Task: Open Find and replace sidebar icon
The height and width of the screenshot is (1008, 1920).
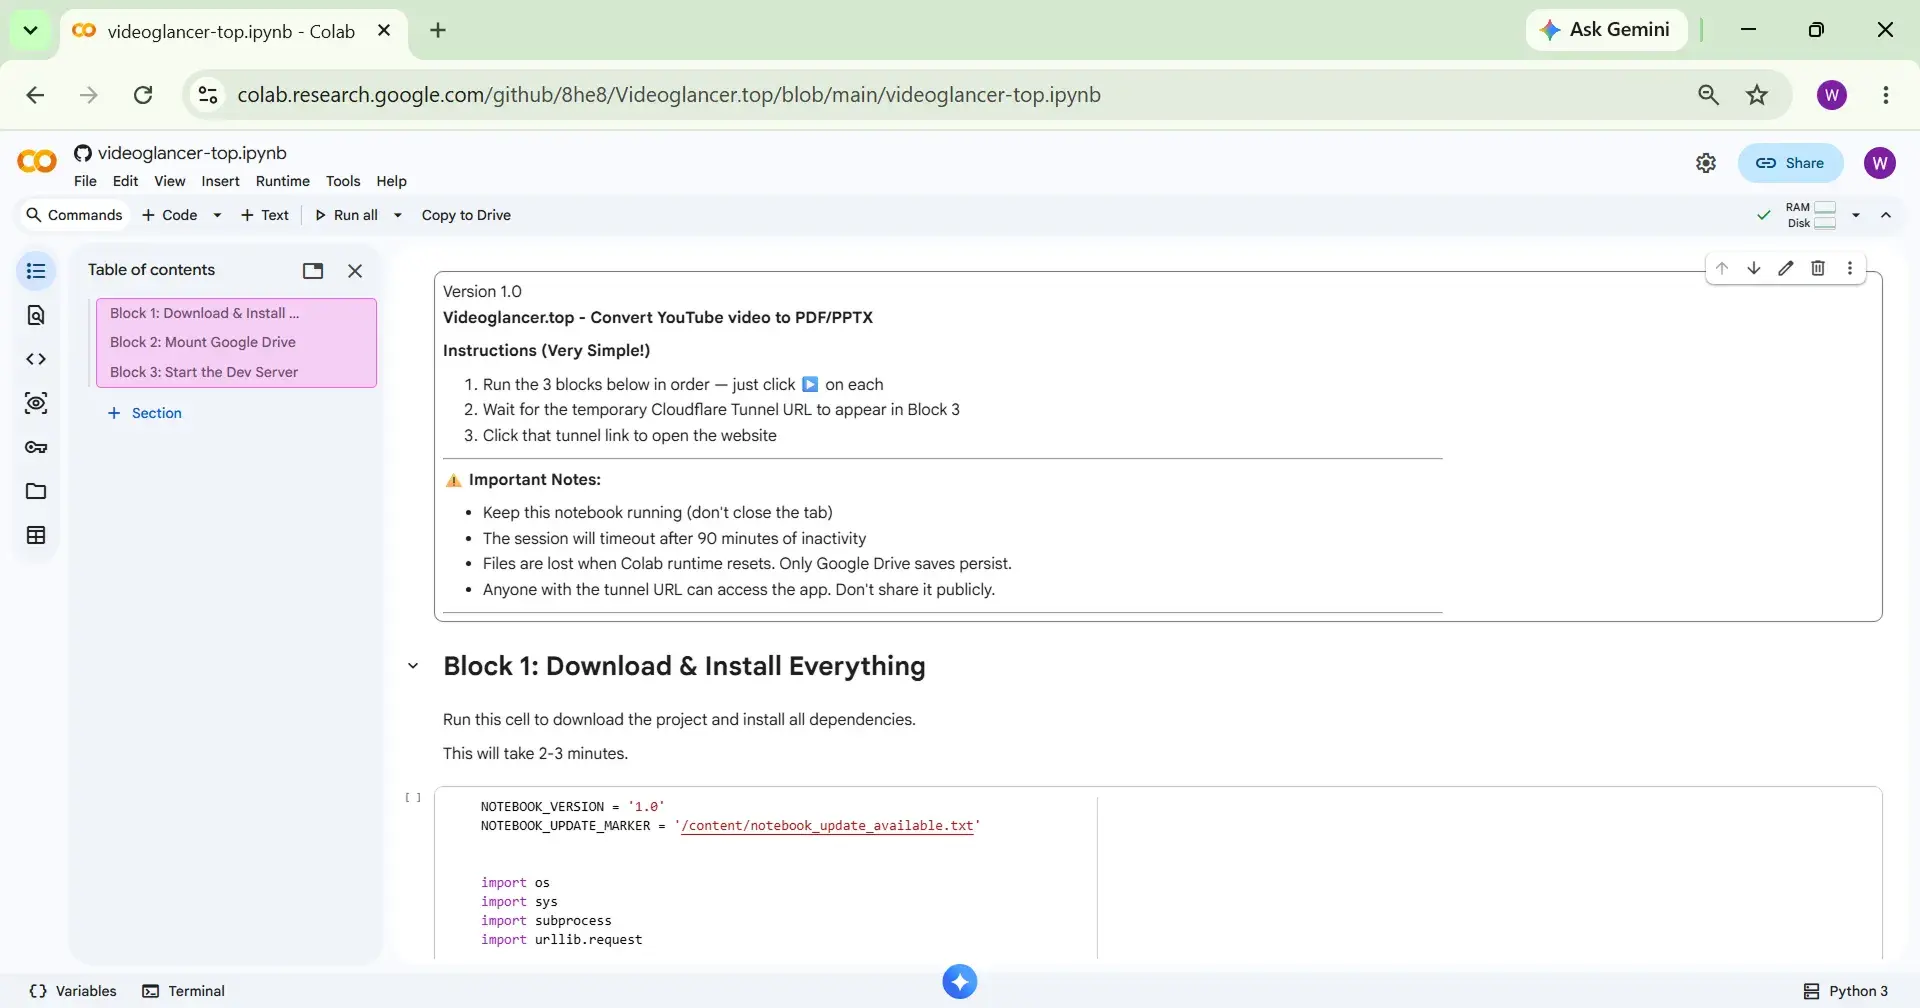Action: pyautogui.click(x=36, y=315)
